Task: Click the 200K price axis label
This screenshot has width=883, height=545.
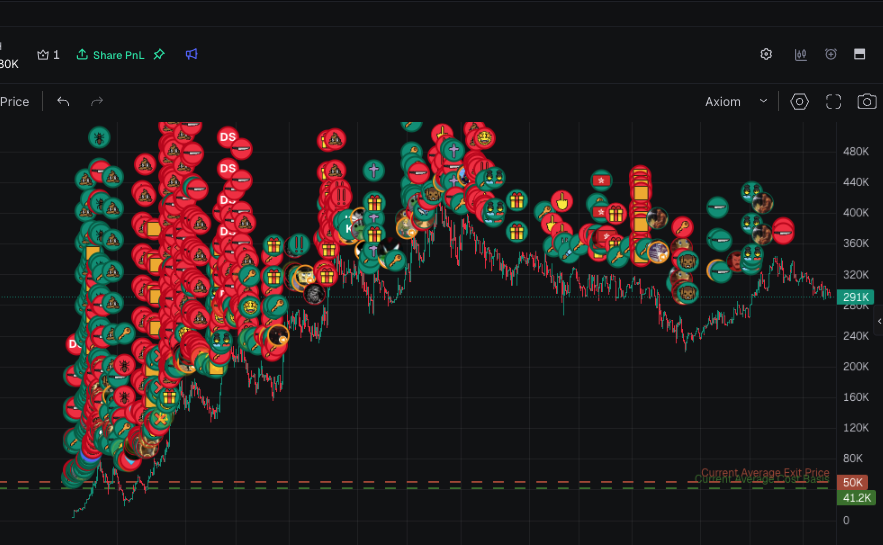Action: click(855, 367)
